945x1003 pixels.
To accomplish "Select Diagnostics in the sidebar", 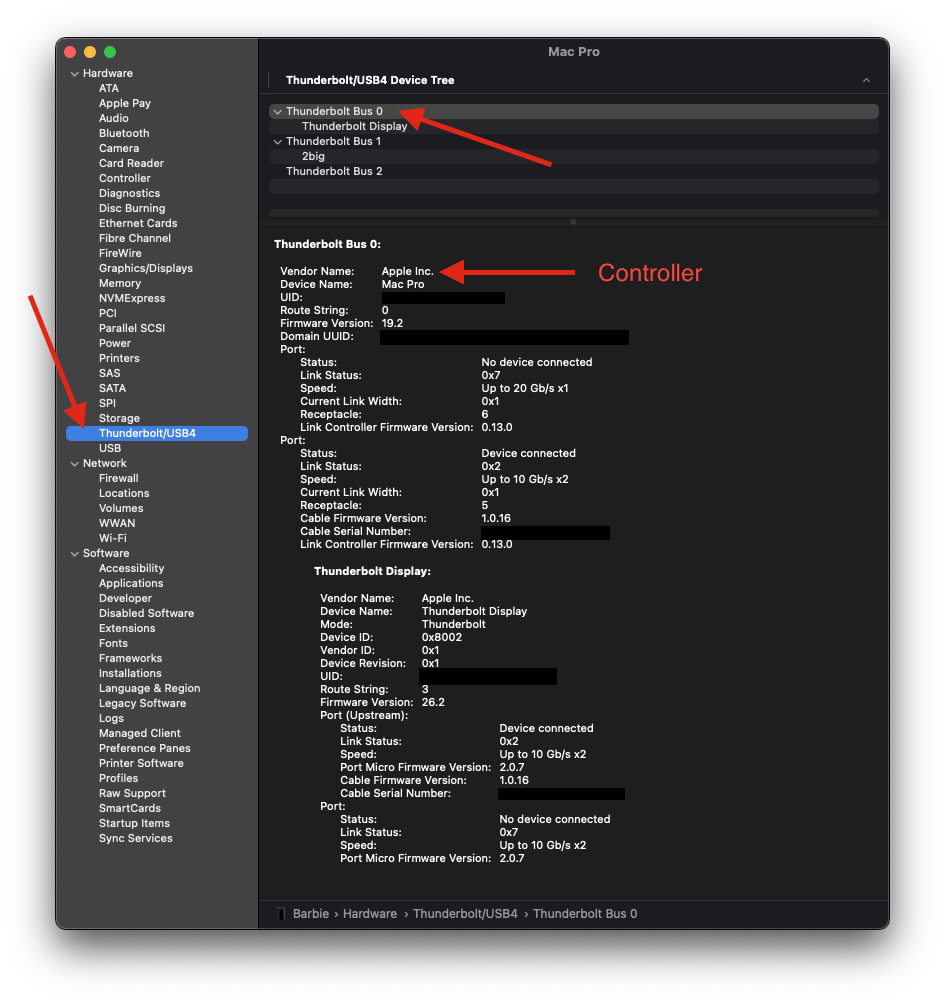I will 129,193.
